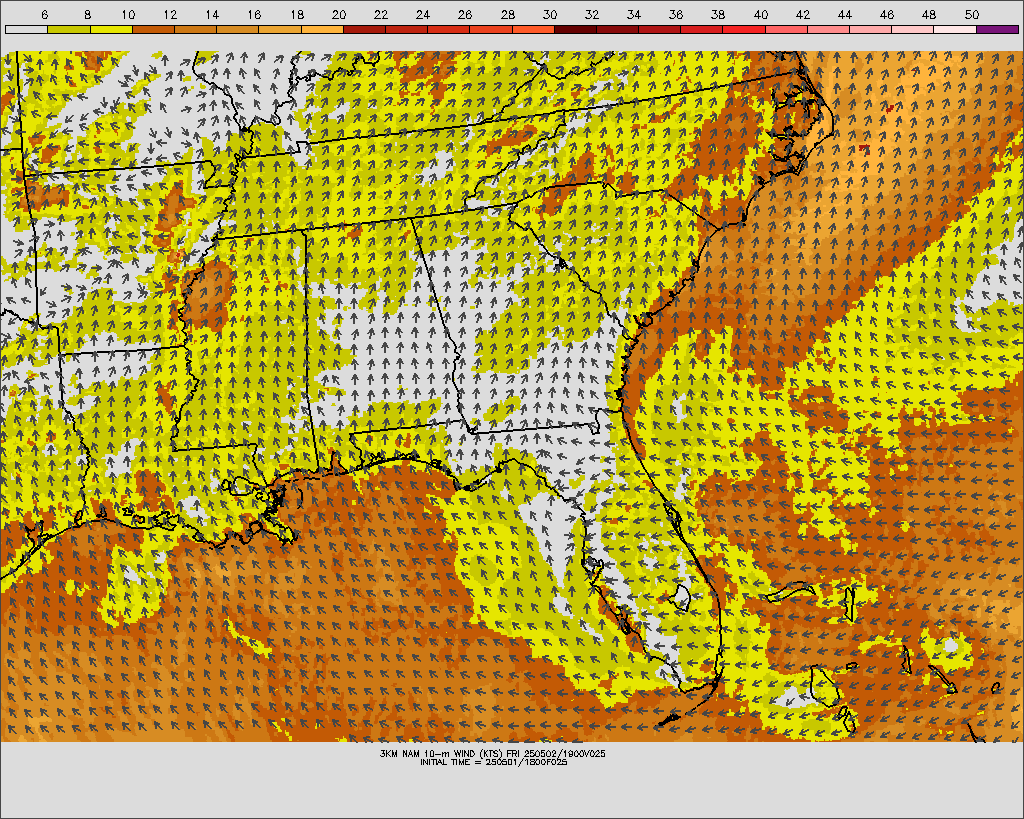Click the legend label "10"
This screenshot has height=819, width=1024.
tap(128, 15)
